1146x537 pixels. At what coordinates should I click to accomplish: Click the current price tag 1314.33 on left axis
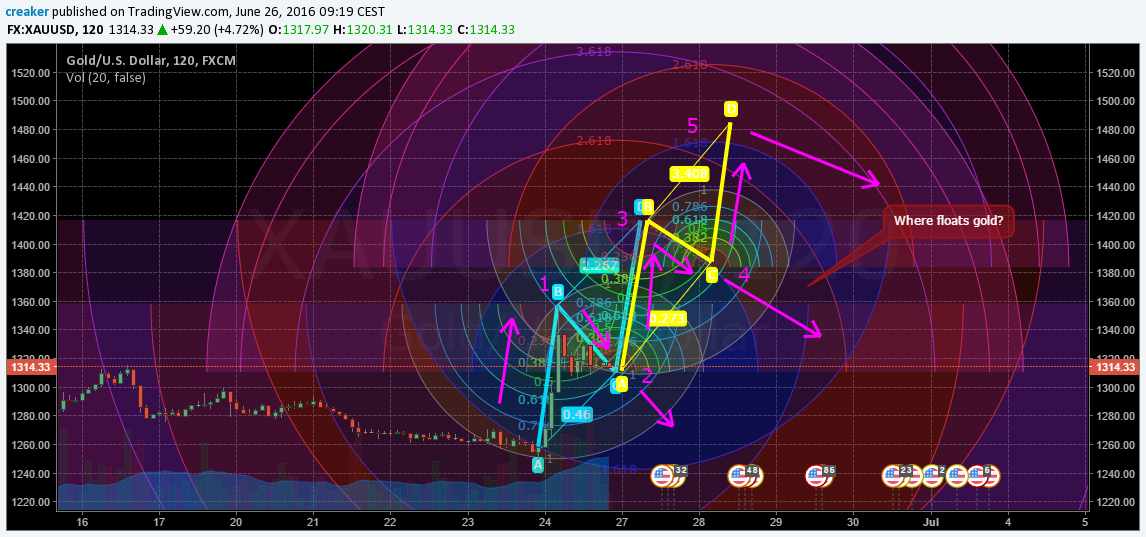30,367
